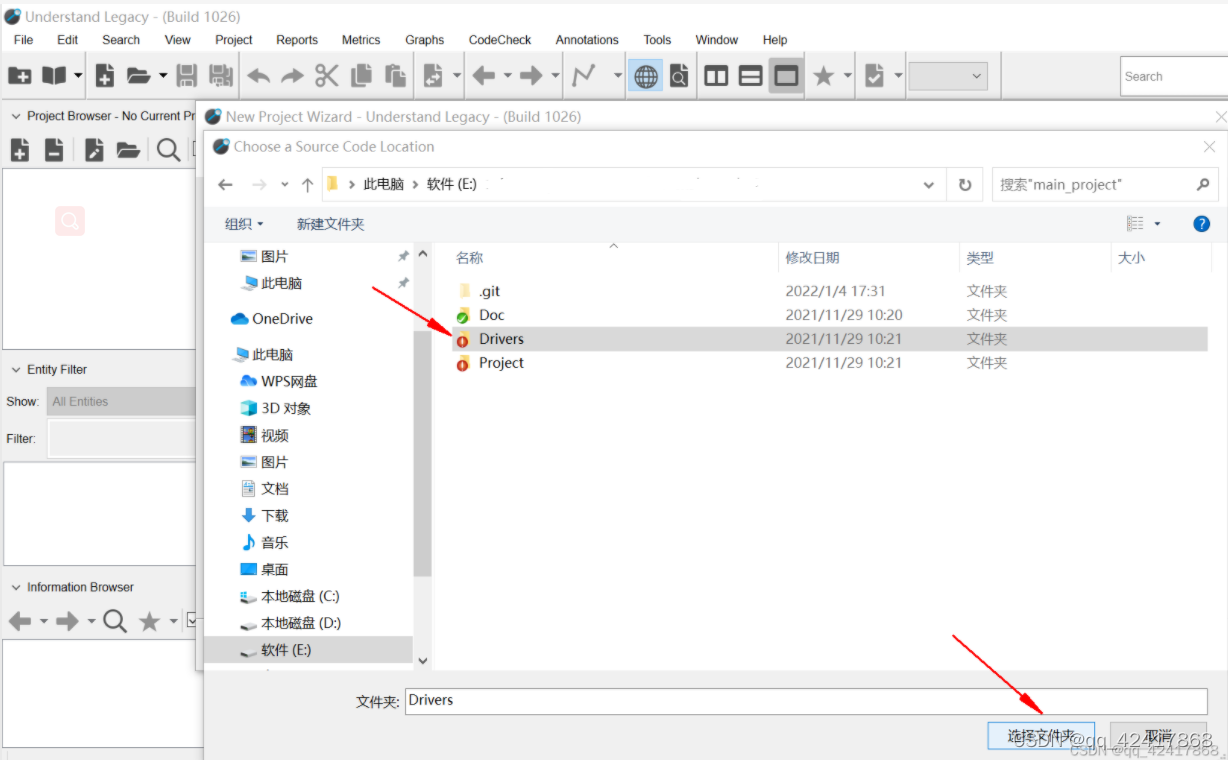Click the 文件夹 name input field

pyautogui.click(x=805, y=701)
